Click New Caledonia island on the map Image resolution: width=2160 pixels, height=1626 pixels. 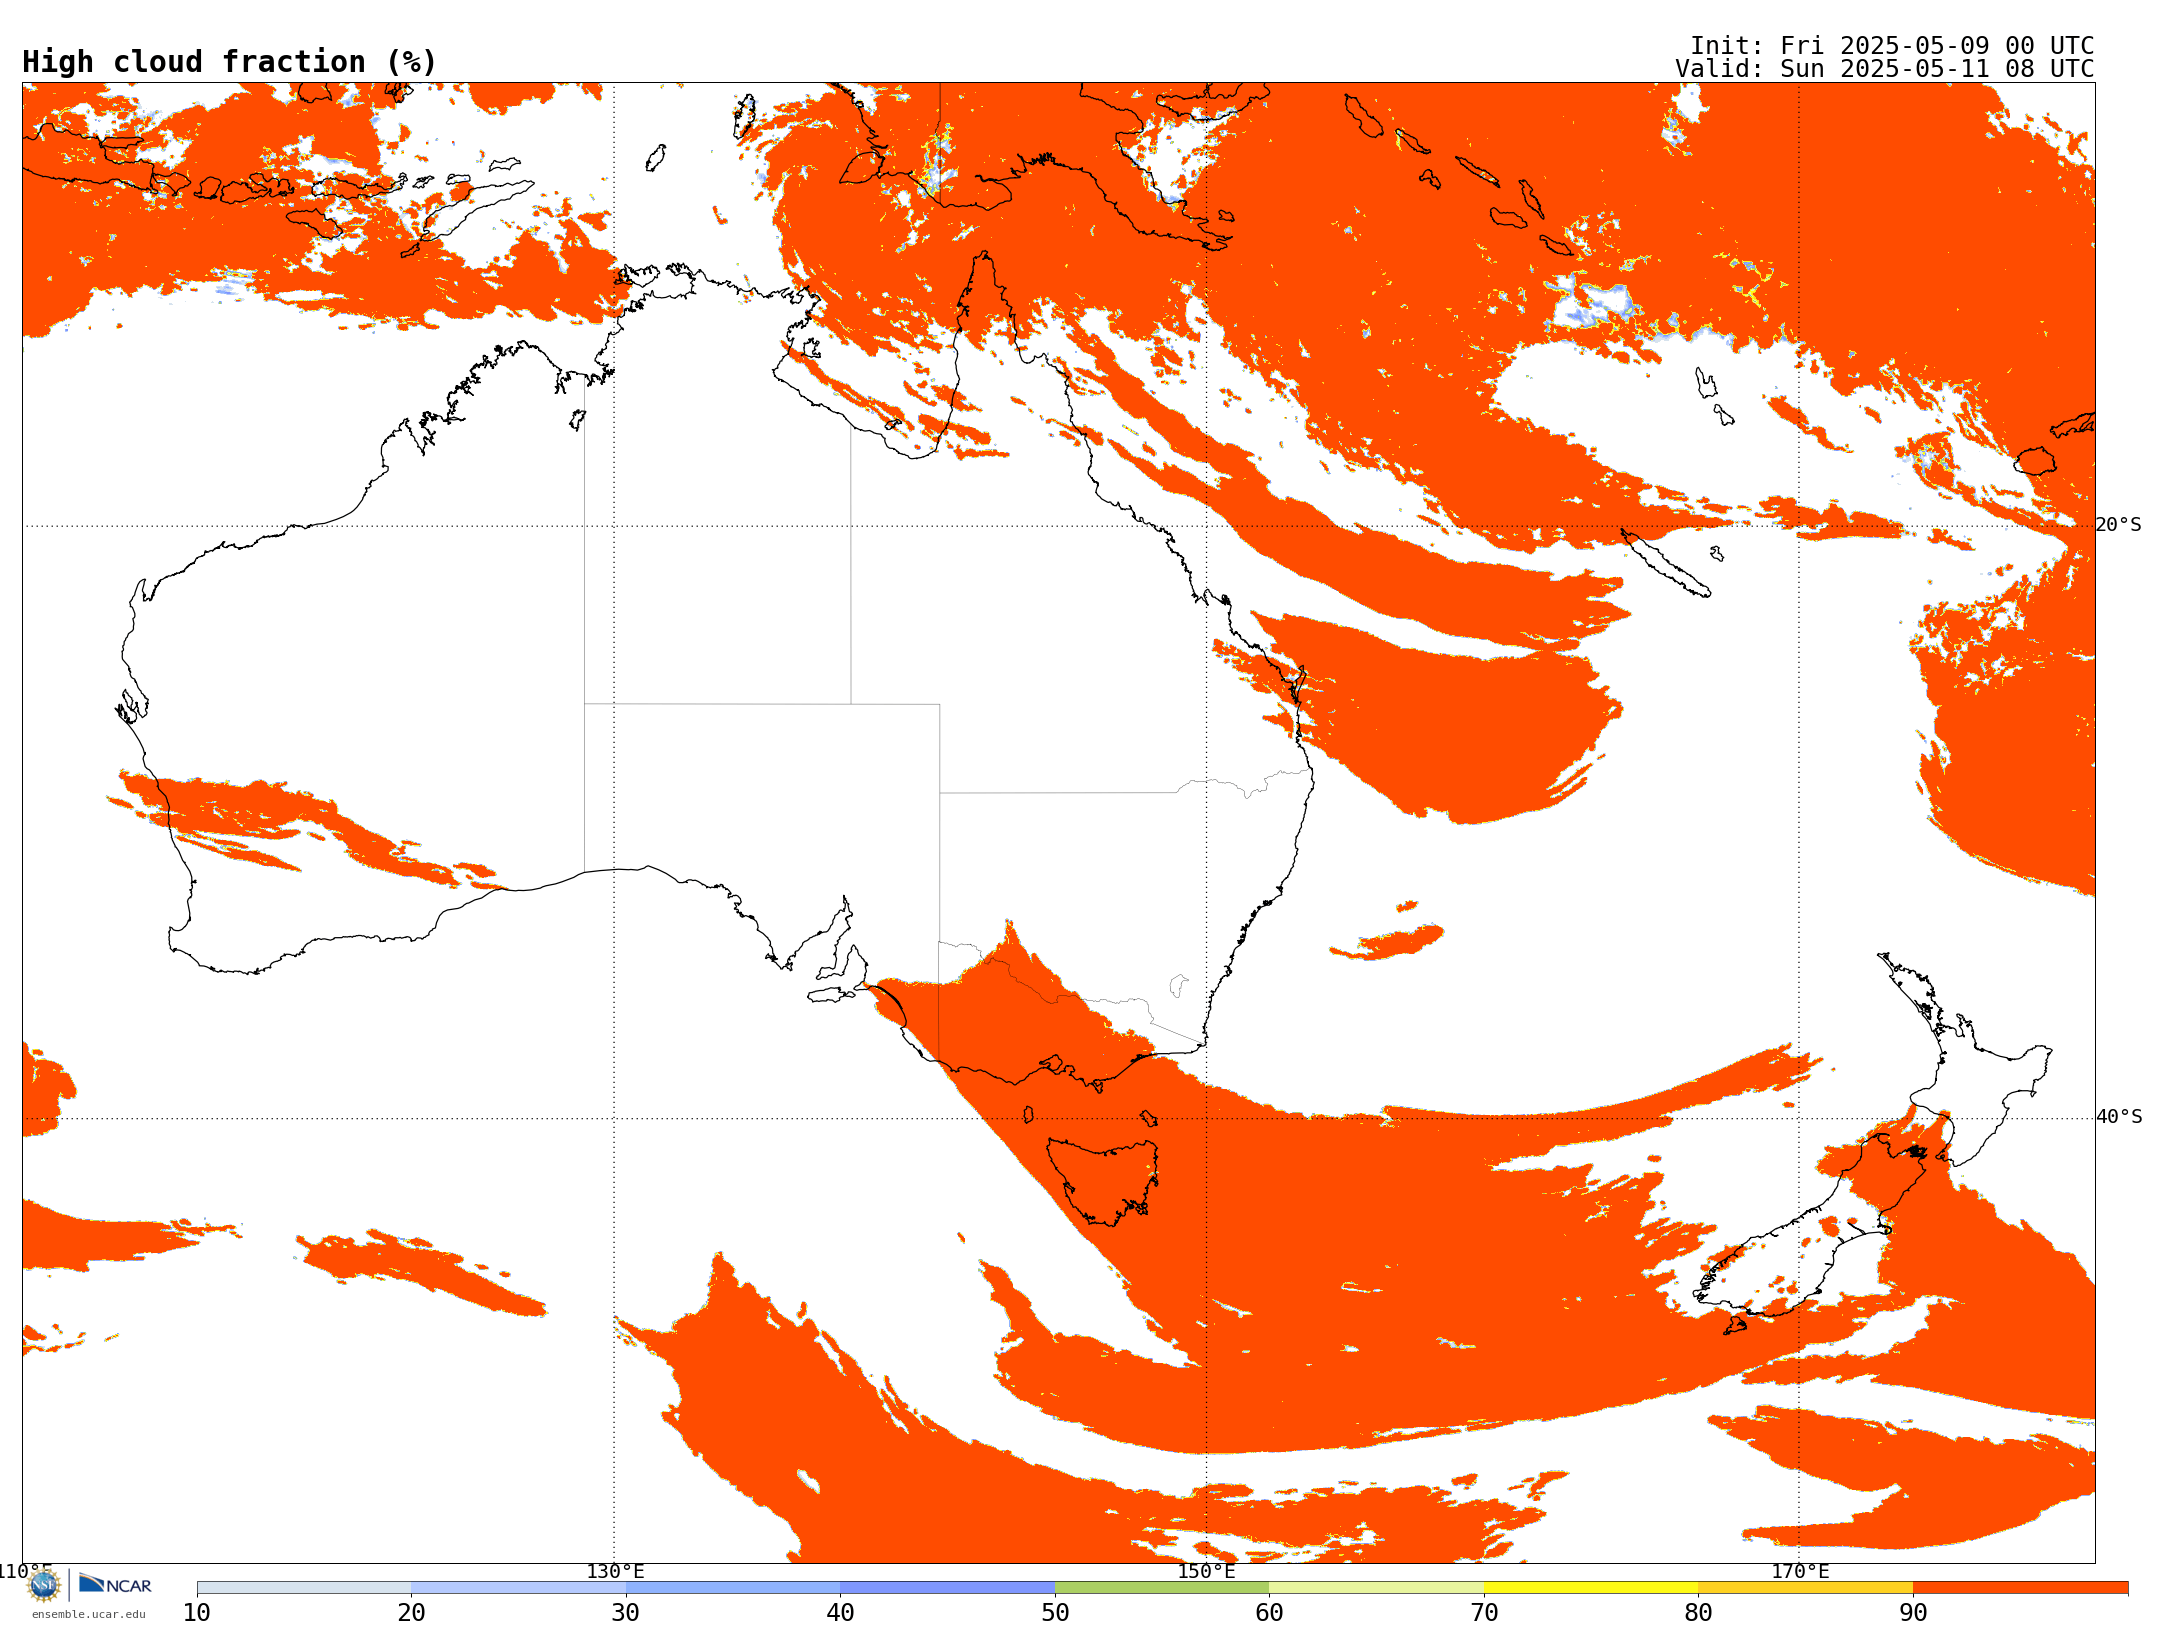[1665, 563]
